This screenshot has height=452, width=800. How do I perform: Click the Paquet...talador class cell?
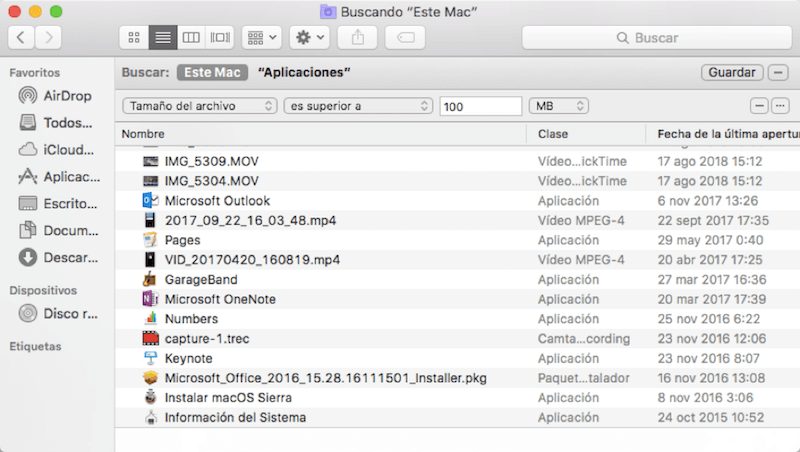click(584, 378)
